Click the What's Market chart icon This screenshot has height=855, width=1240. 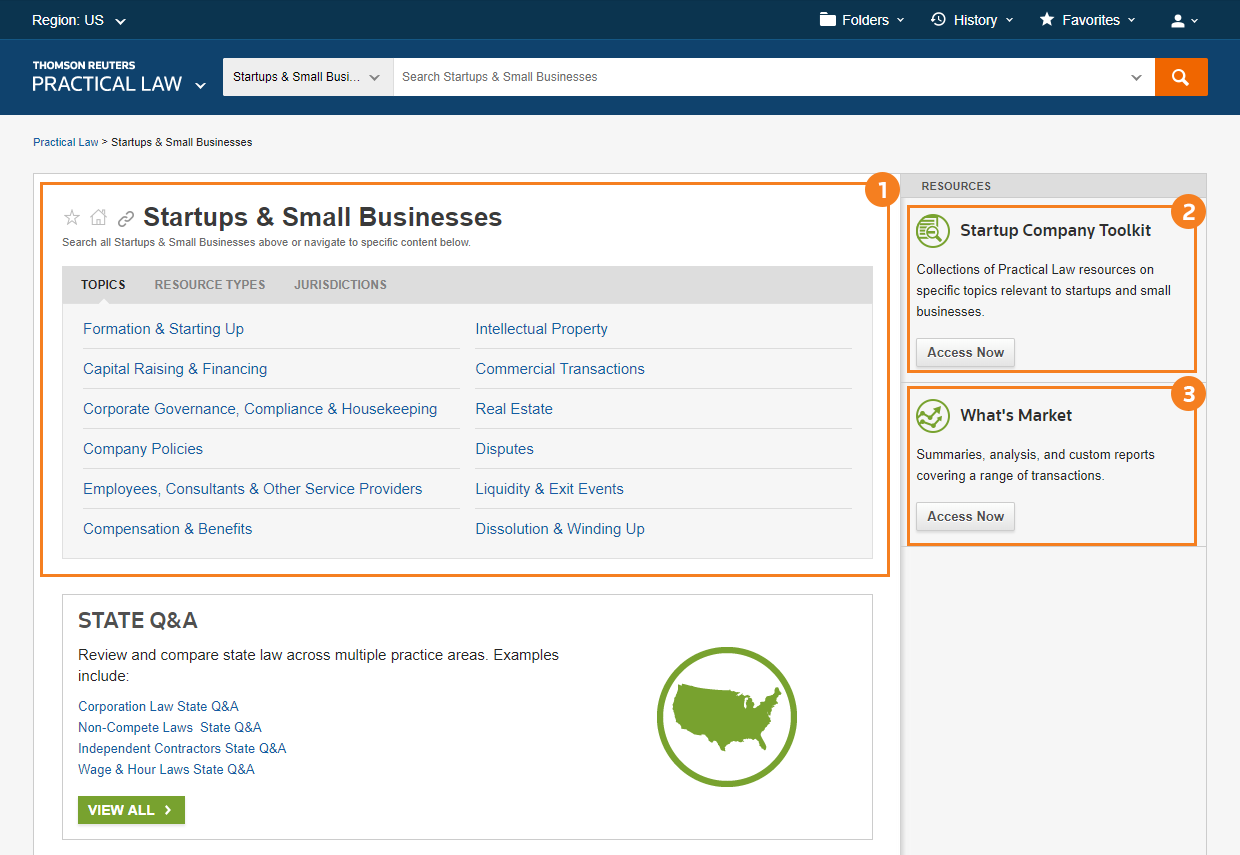tap(933, 416)
